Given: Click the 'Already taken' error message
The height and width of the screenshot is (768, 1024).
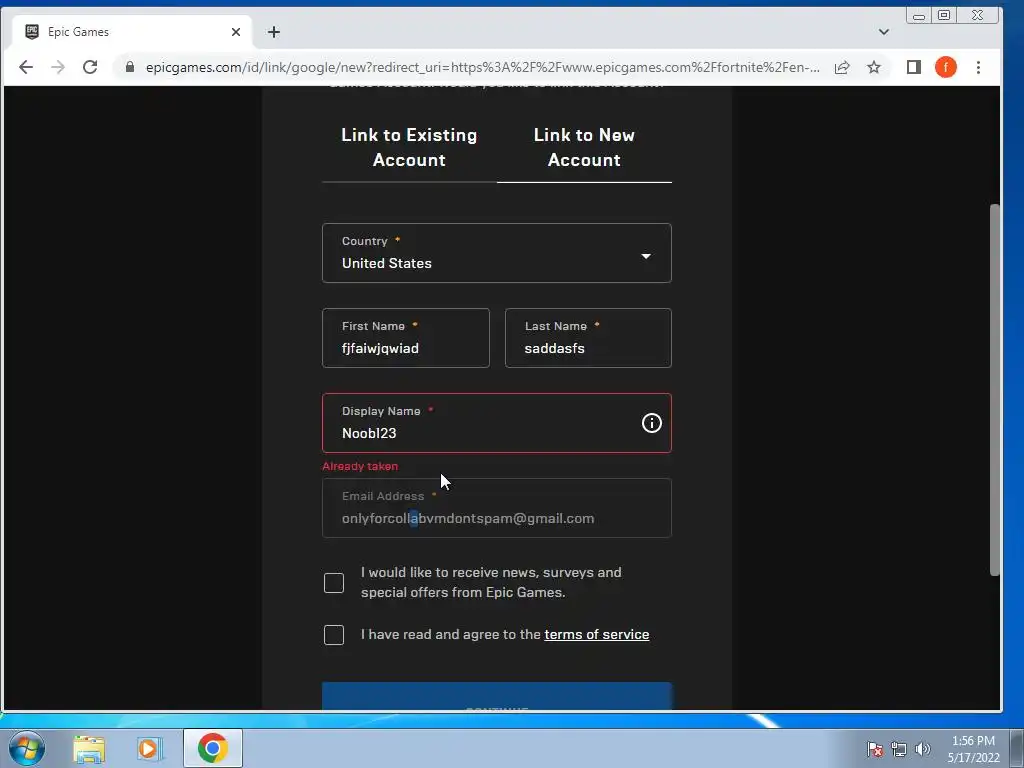Looking at the screenshot, I should pos(360,466).
